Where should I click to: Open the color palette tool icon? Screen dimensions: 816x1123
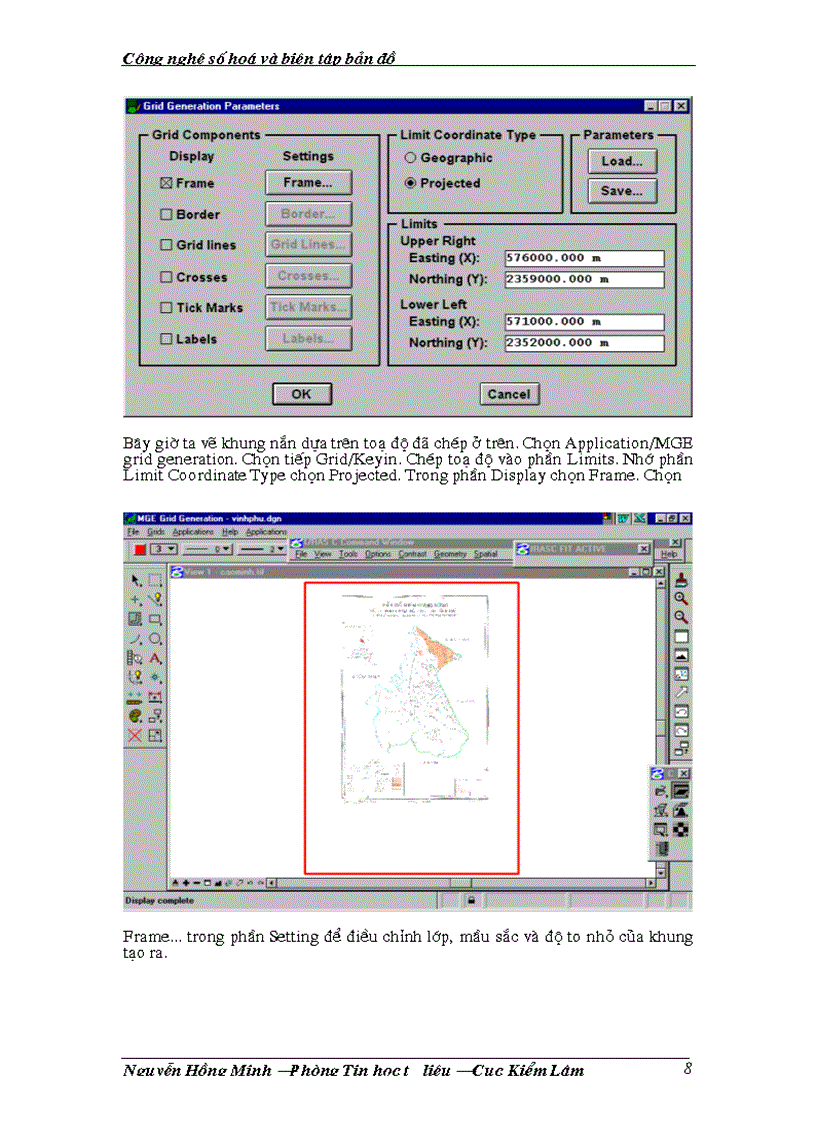click(x=135, y=714)
